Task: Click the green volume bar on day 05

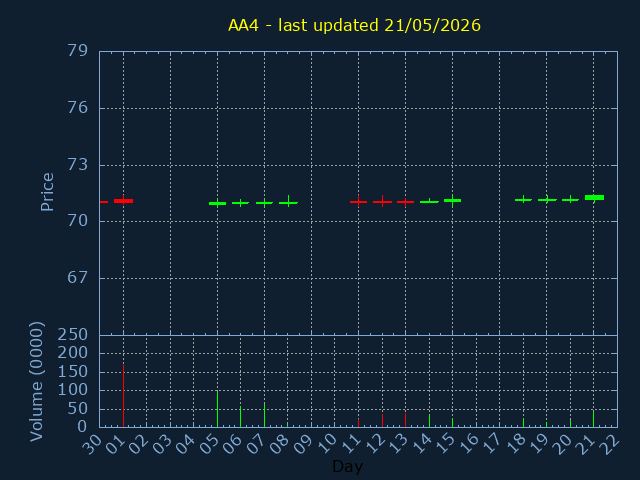Action: [x=217, y=409]
